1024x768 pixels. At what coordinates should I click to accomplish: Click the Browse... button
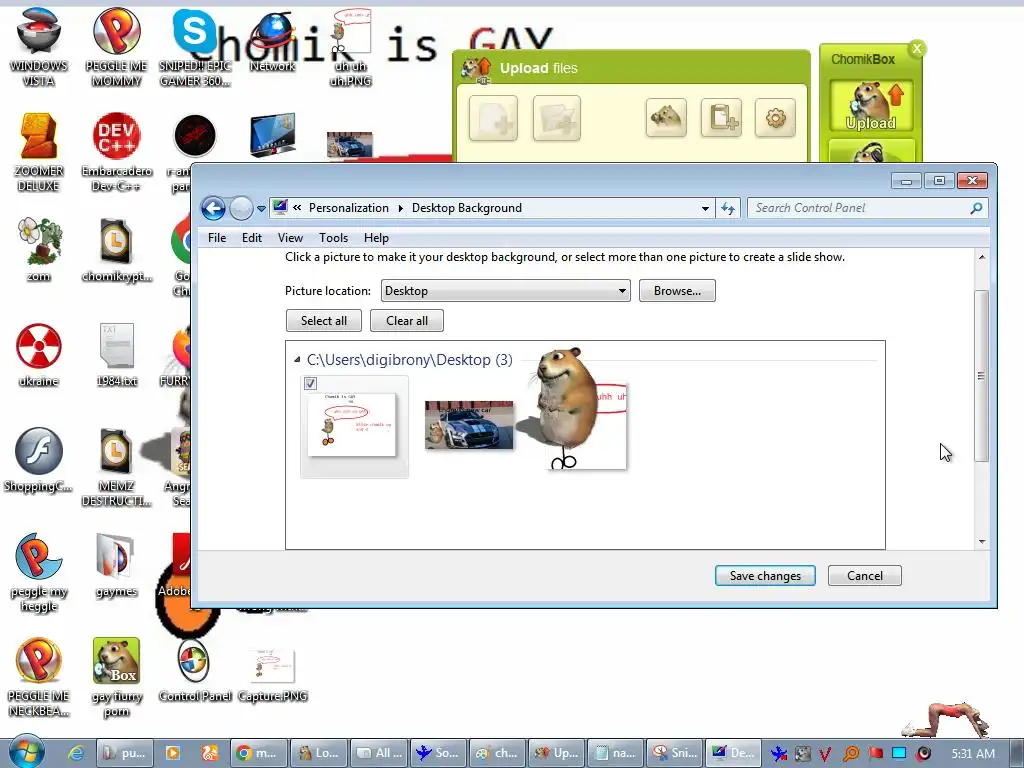677,291
